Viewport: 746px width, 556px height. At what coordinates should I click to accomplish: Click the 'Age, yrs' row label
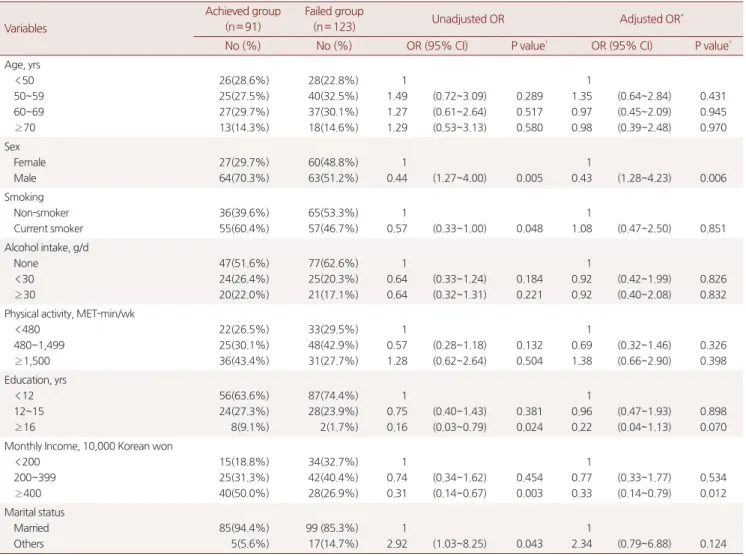coord(22,65)
